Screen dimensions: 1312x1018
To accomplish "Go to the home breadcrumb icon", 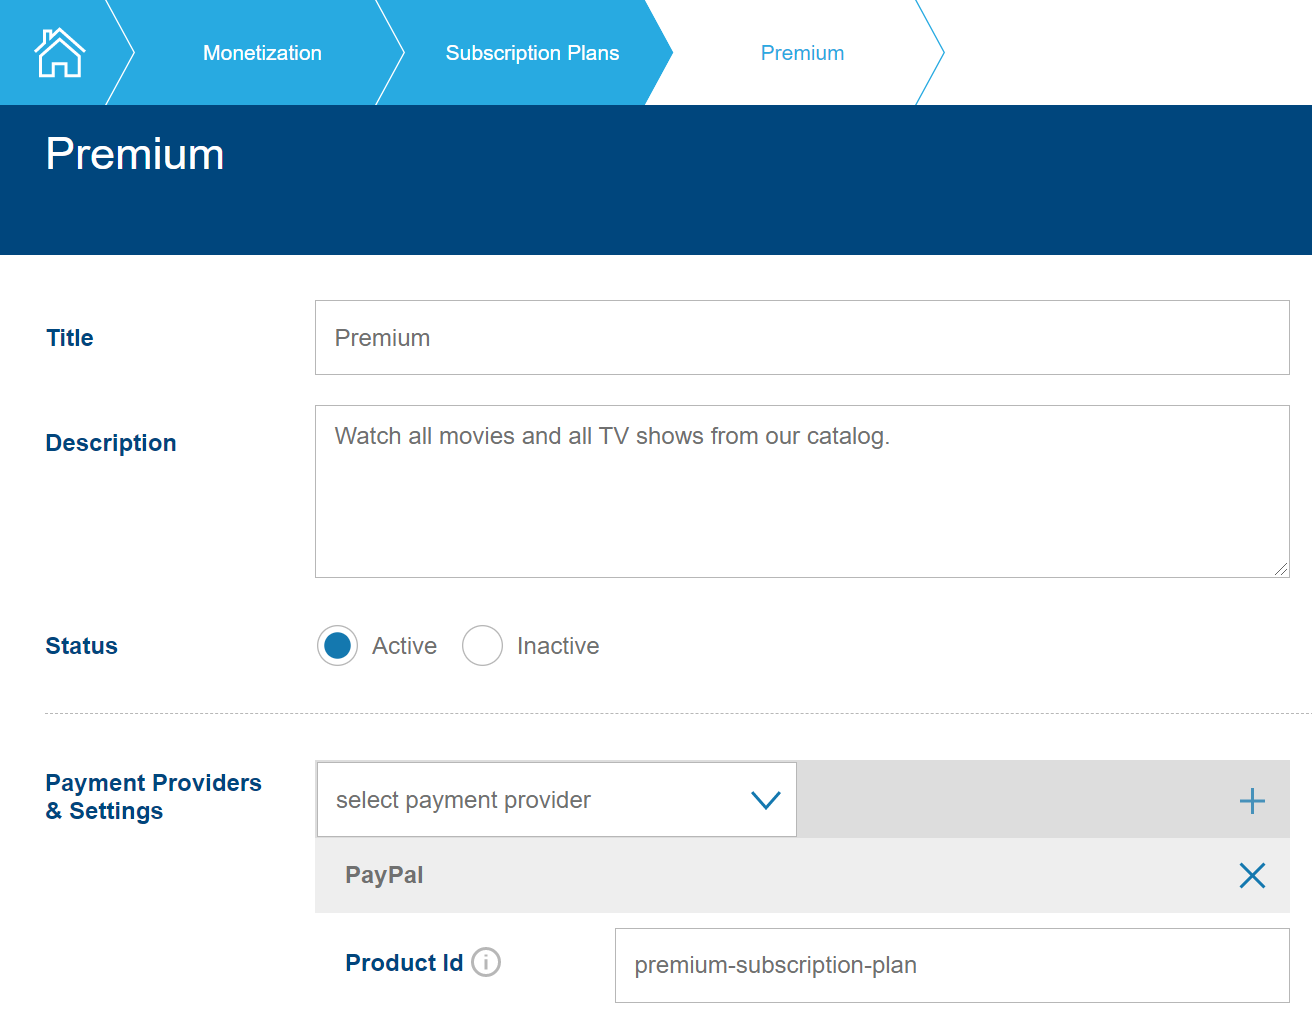I will point(59,53).
